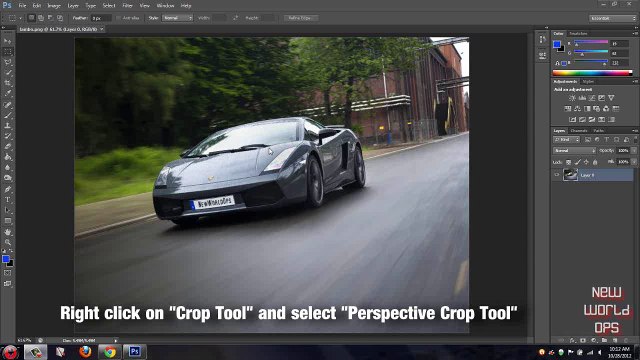The width and height of the screenshot is (640, 360).
Task: Open the File menu
Action: click(x=22, y=6)
